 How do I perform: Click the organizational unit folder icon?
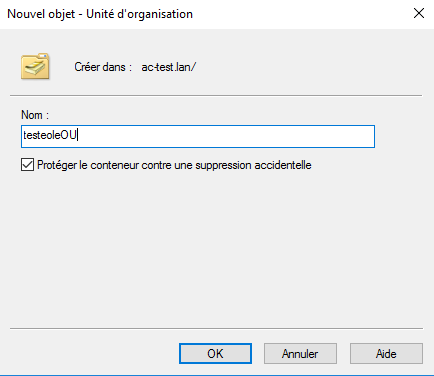[x=35, y=66]
